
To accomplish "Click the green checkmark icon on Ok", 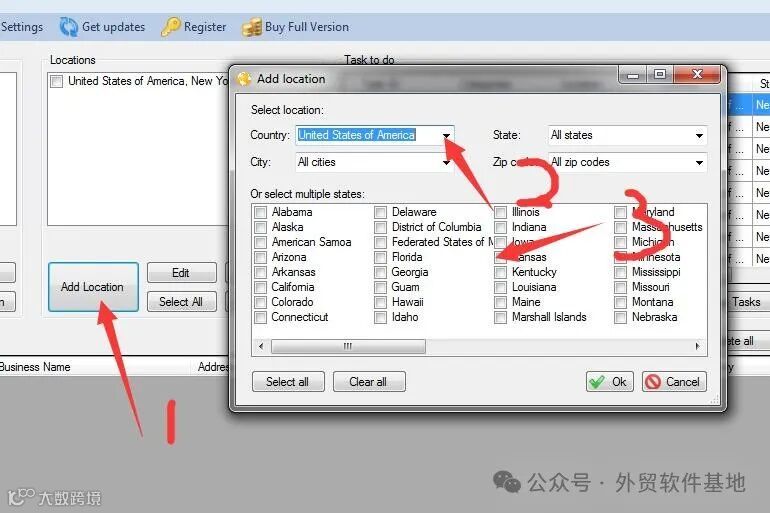I will [597, 382].
